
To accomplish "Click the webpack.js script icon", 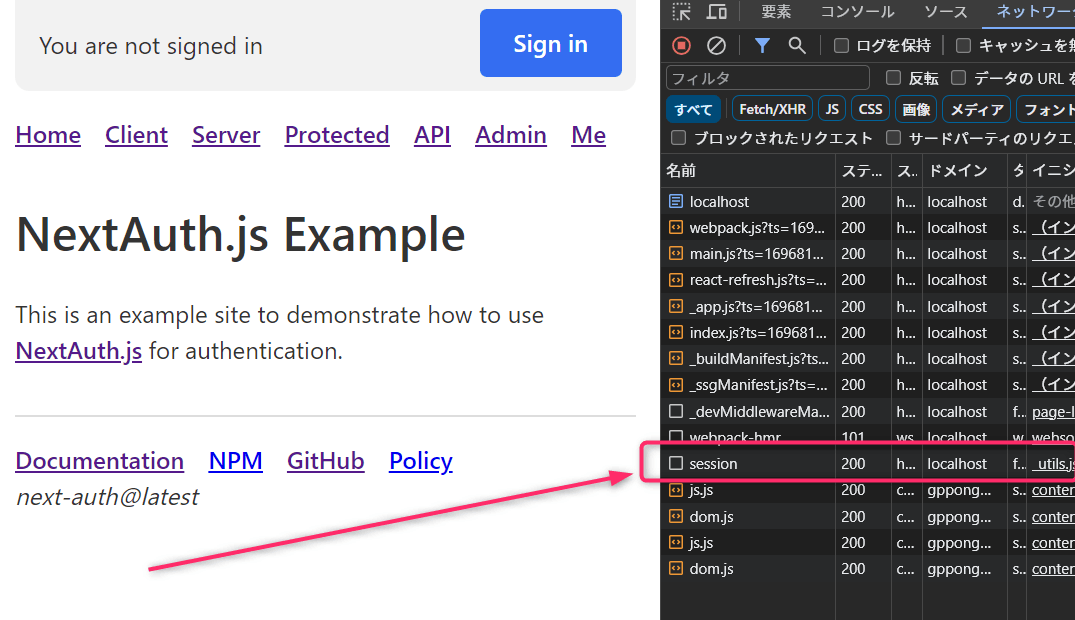I will tap(676, 227).
